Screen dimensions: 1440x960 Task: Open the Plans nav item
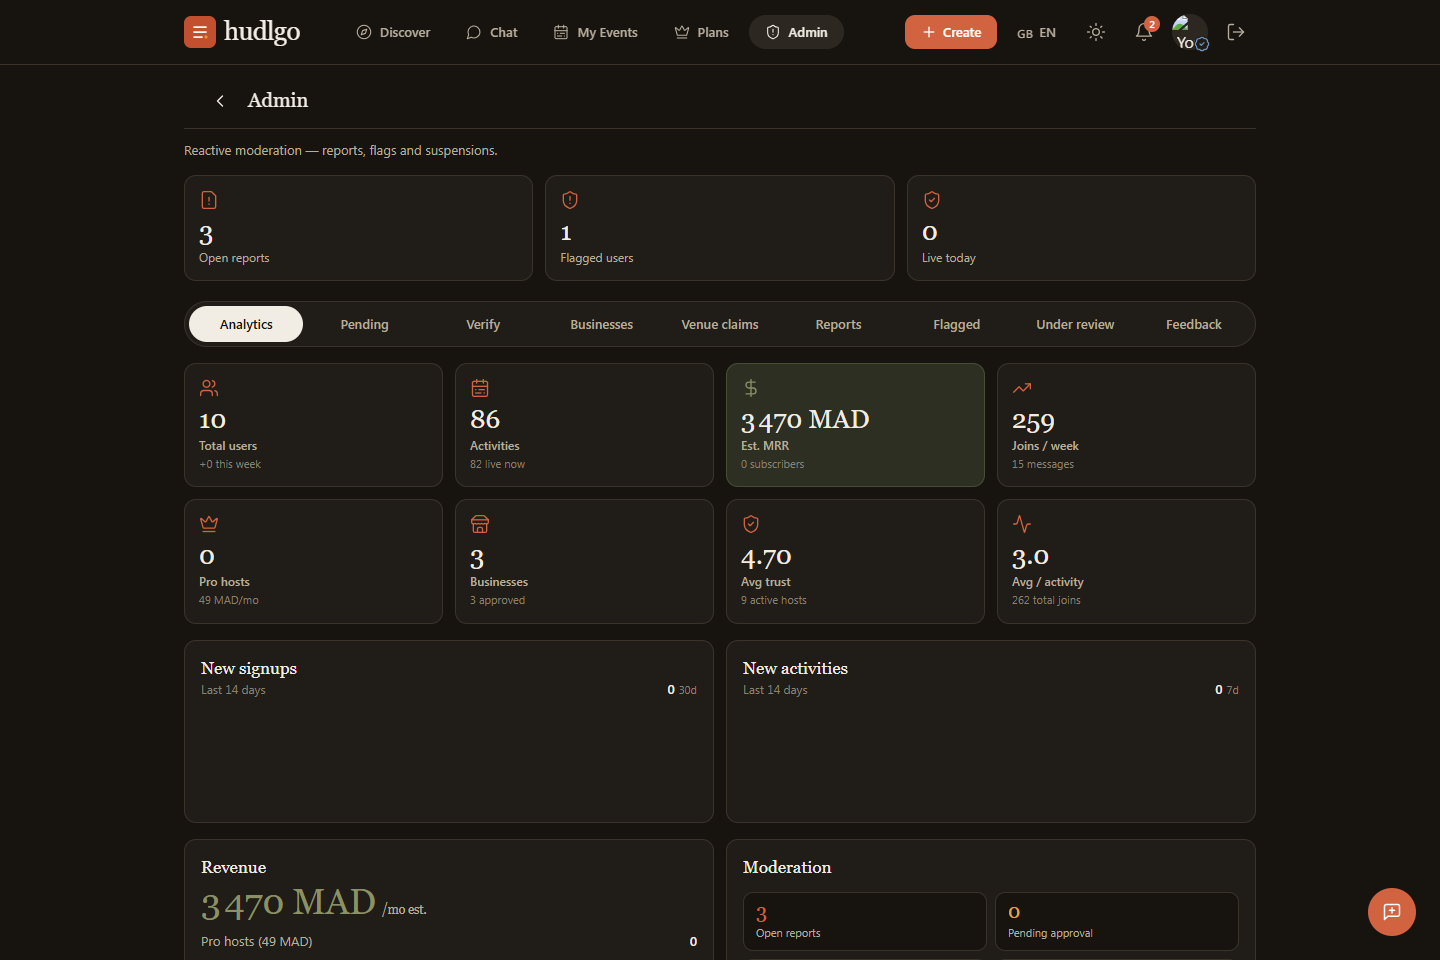coord(701,32)
